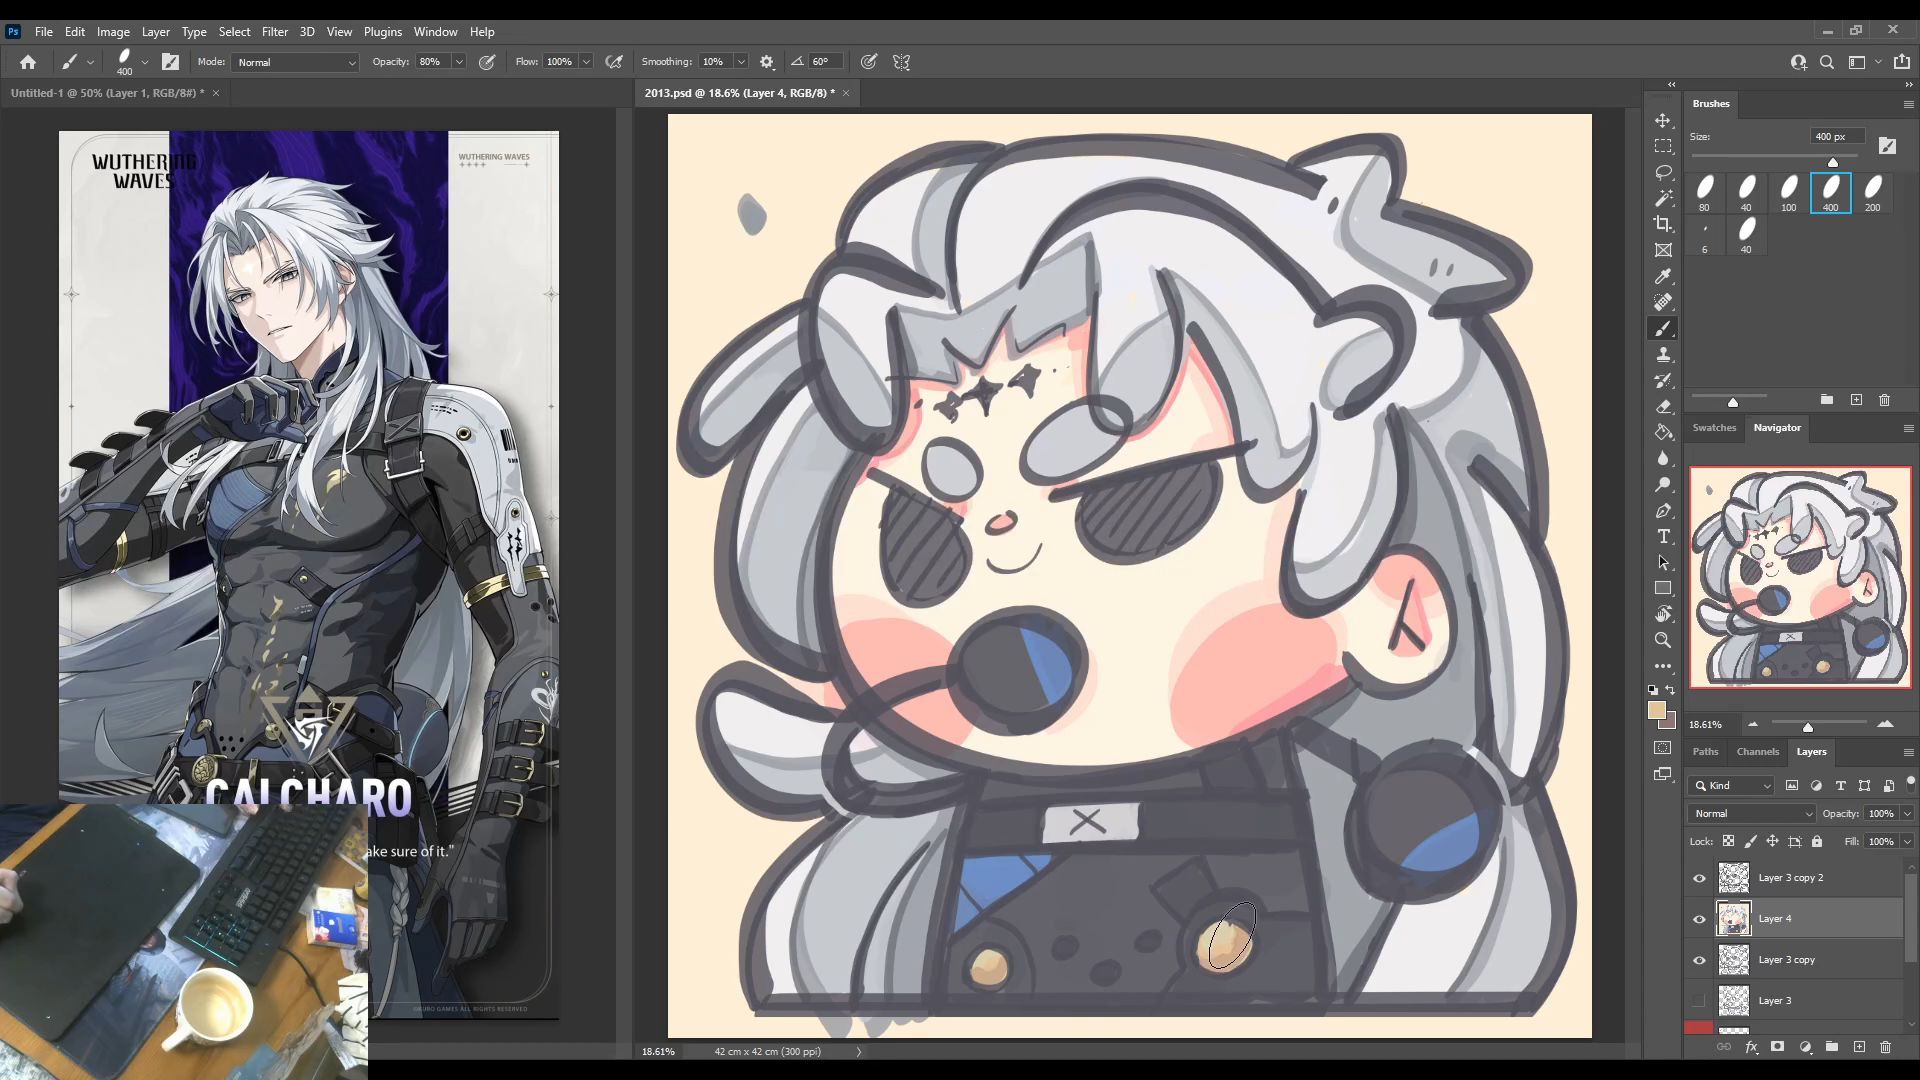
Task: Select the Rectangle shape tool
Action: pyautogui.click(x=1663, y=588)
